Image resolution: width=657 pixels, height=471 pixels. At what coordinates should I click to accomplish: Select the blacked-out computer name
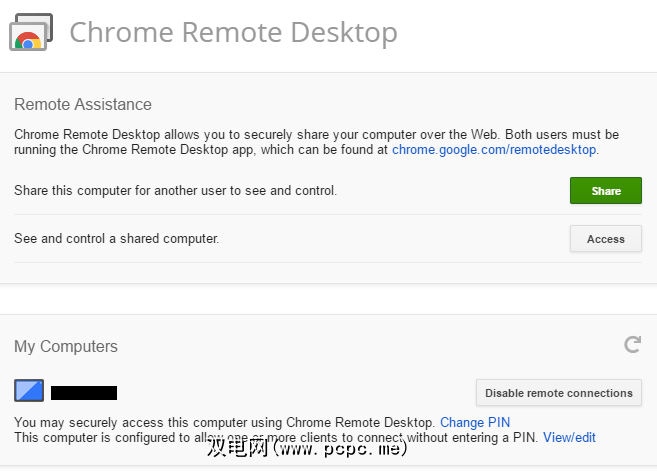(84, 393)
